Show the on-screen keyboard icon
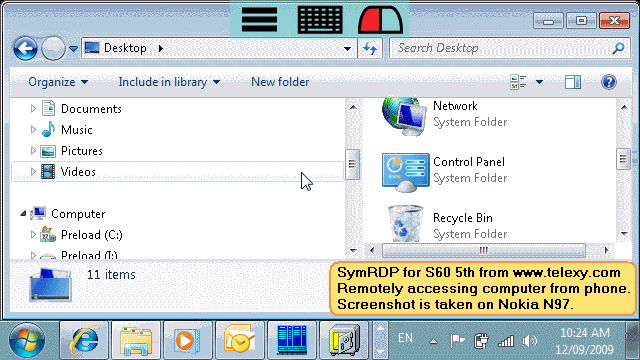The width and height of the screenshot is (640, 360). pos(320,19)
